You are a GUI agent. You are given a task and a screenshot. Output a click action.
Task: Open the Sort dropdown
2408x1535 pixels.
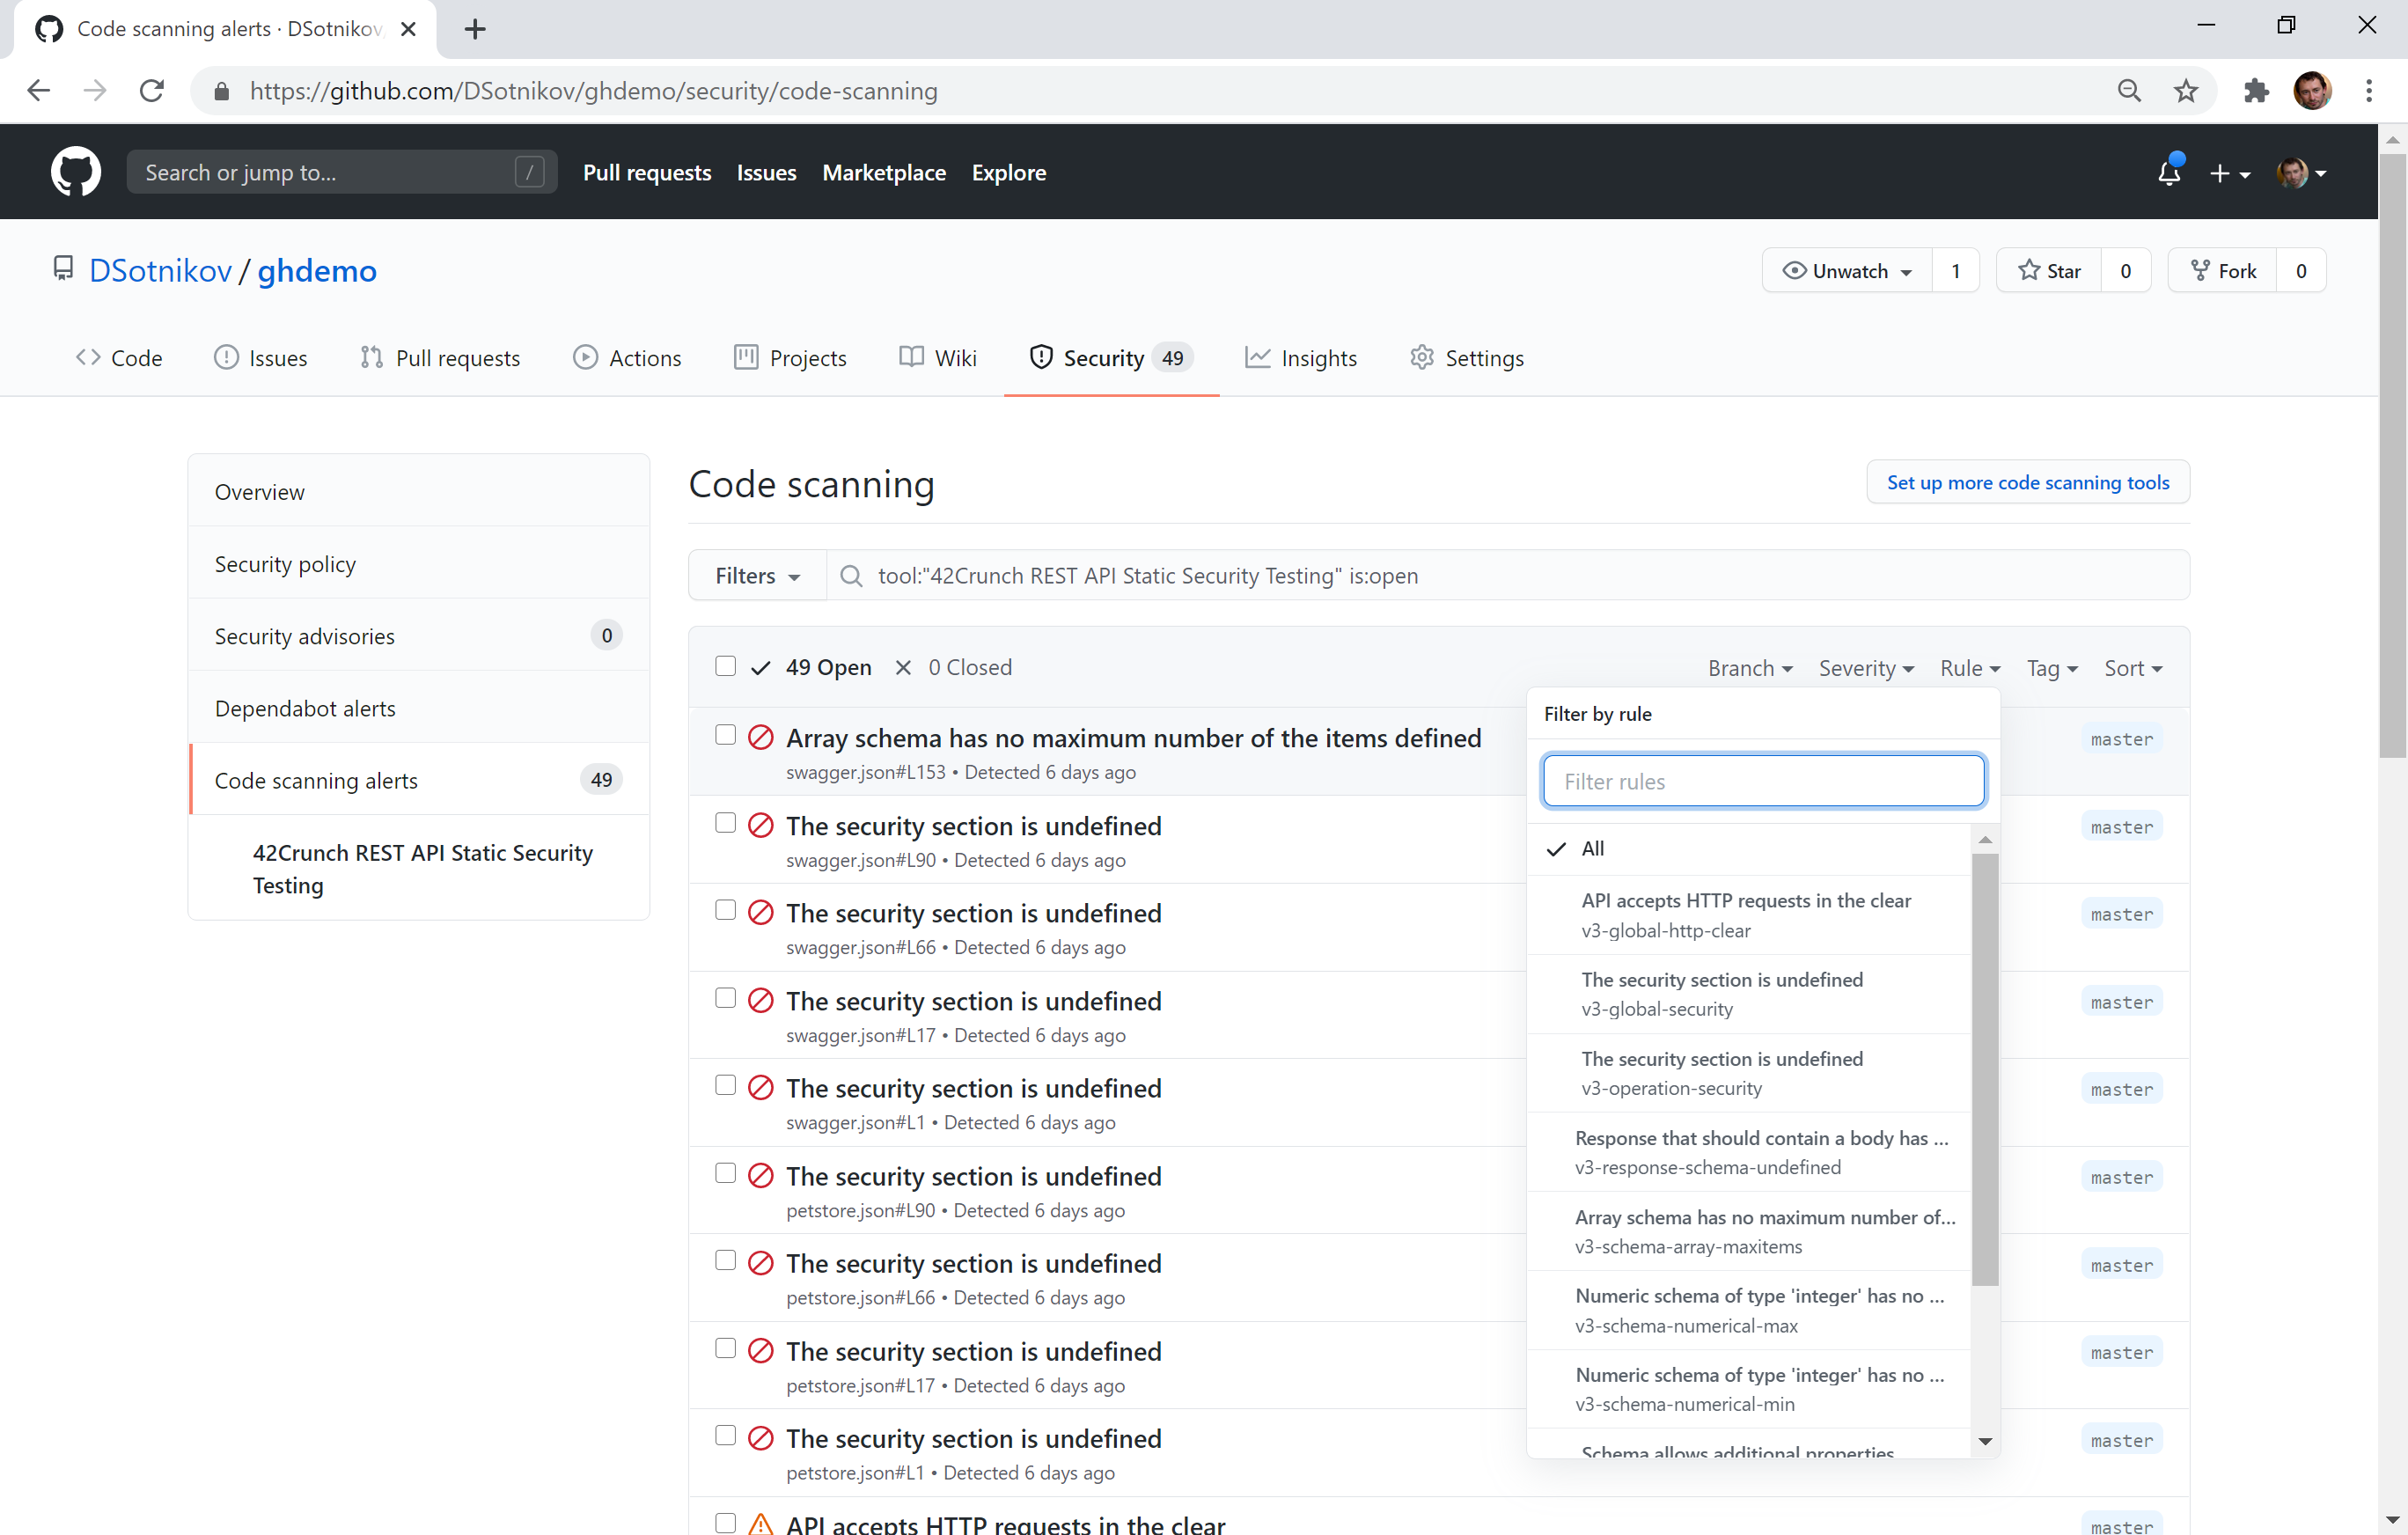pyautogui.click(x=2132, y=668)
